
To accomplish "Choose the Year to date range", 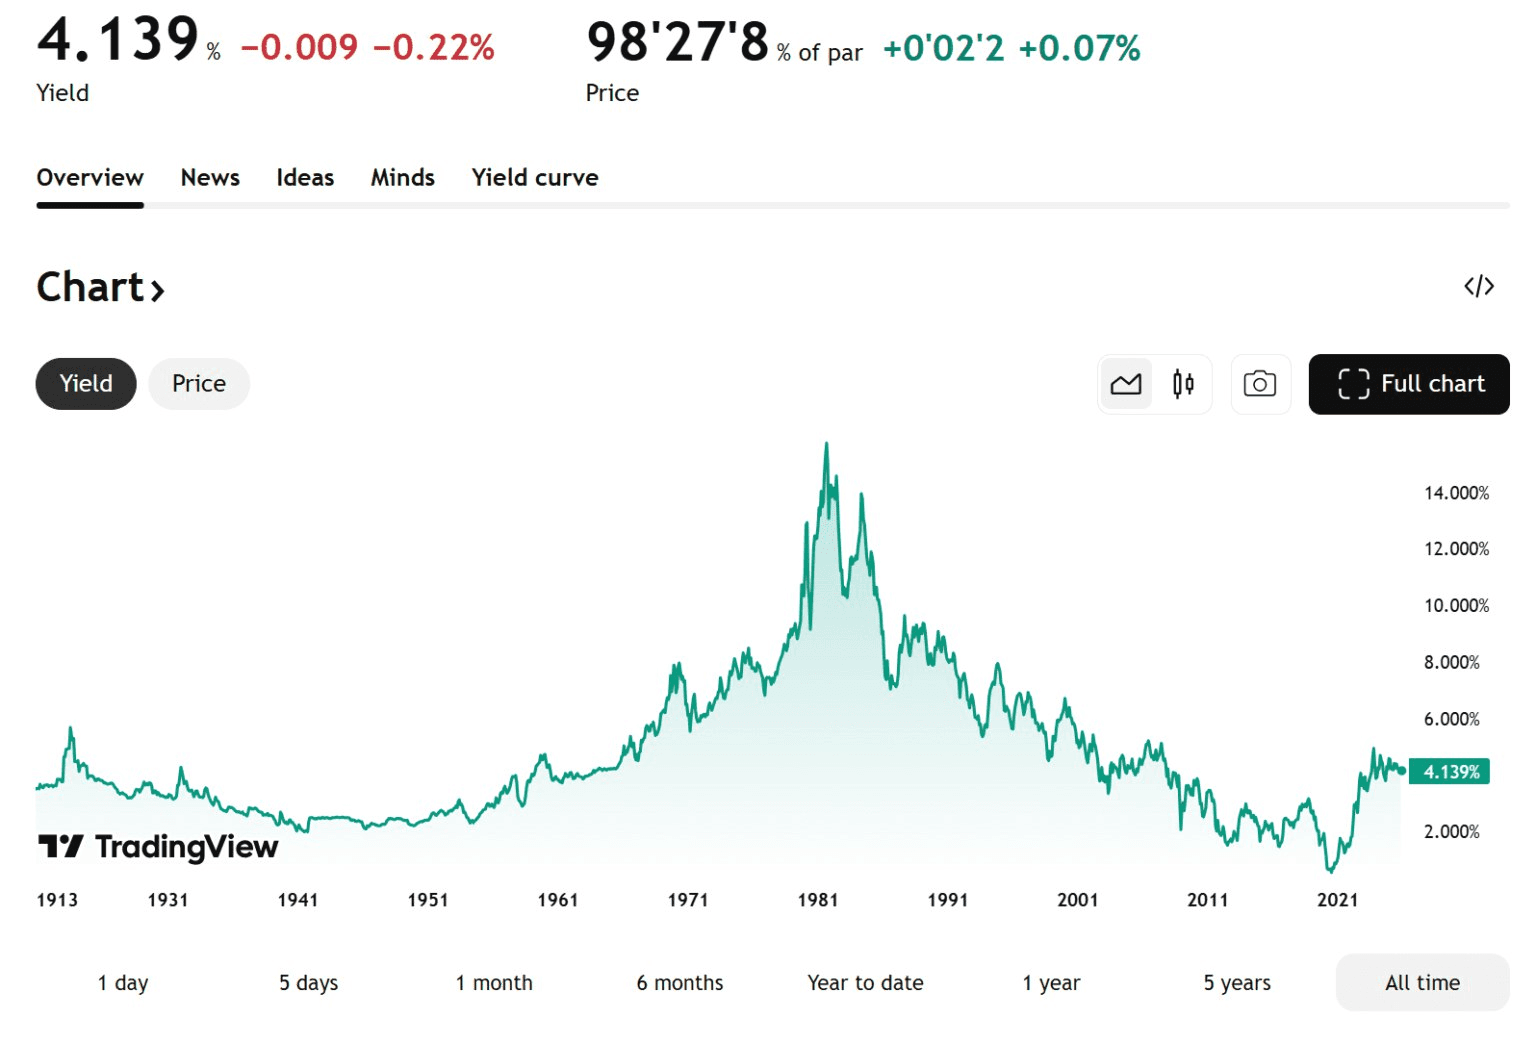I will (x=865, y=983).
